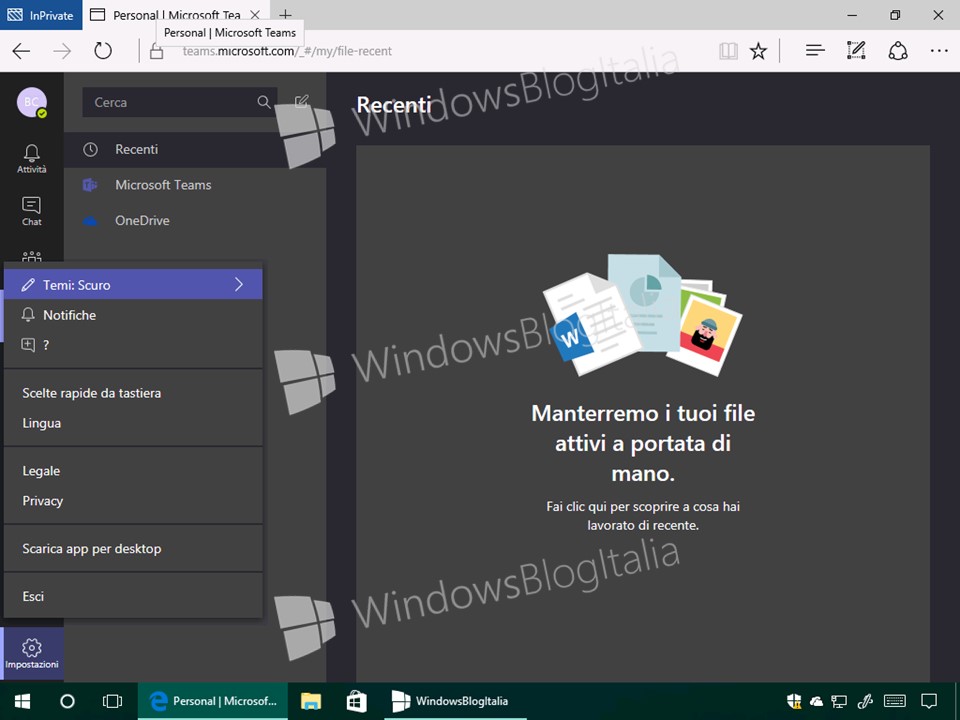Open Edge reading view icon
Image resolution: width=960 pixels, height=720 pixels.
(729, 51)
